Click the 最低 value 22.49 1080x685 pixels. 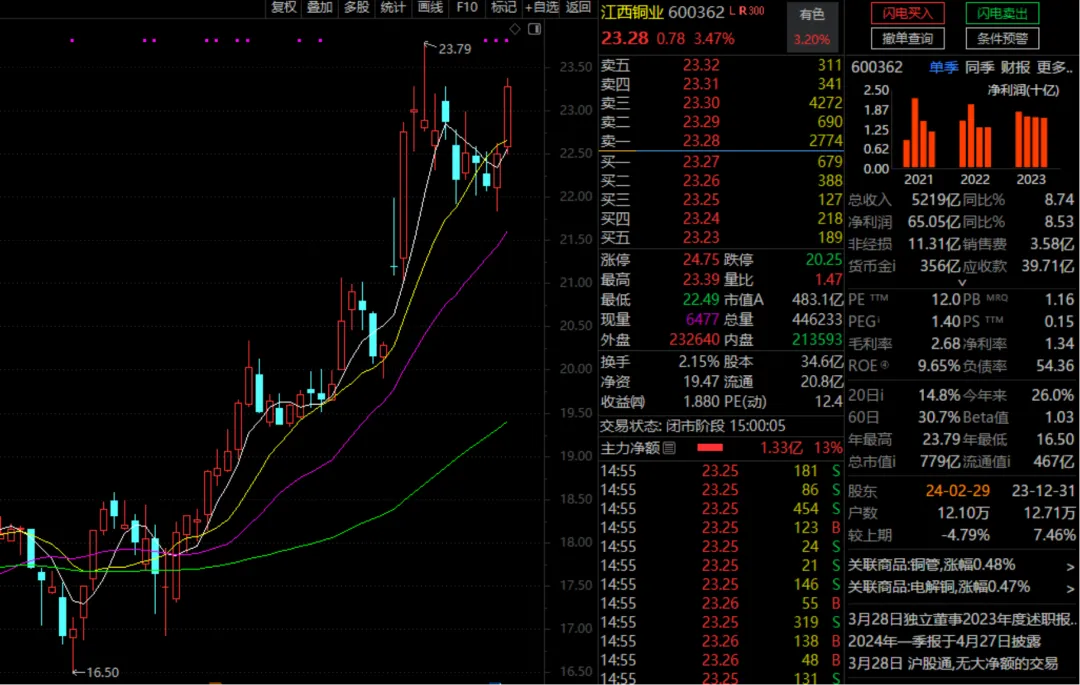coord(701,300)
